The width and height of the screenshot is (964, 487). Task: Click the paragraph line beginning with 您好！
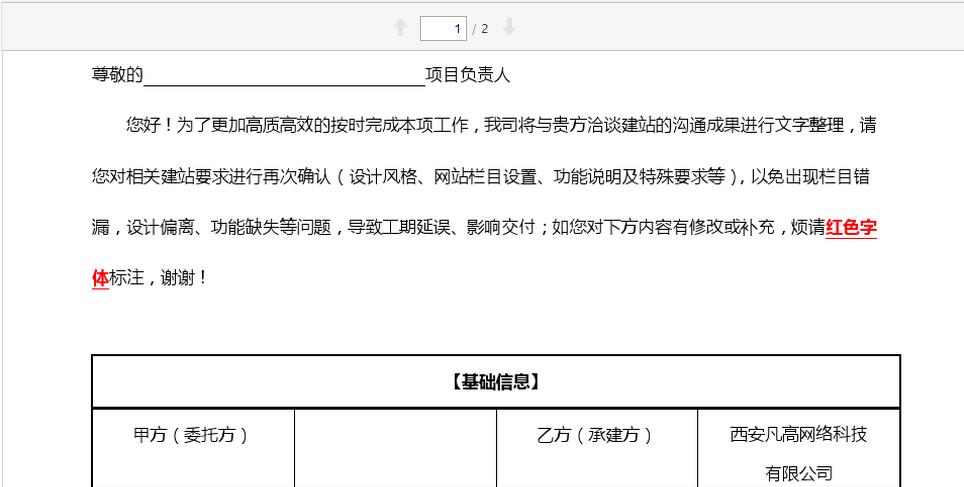coord(500,125)
